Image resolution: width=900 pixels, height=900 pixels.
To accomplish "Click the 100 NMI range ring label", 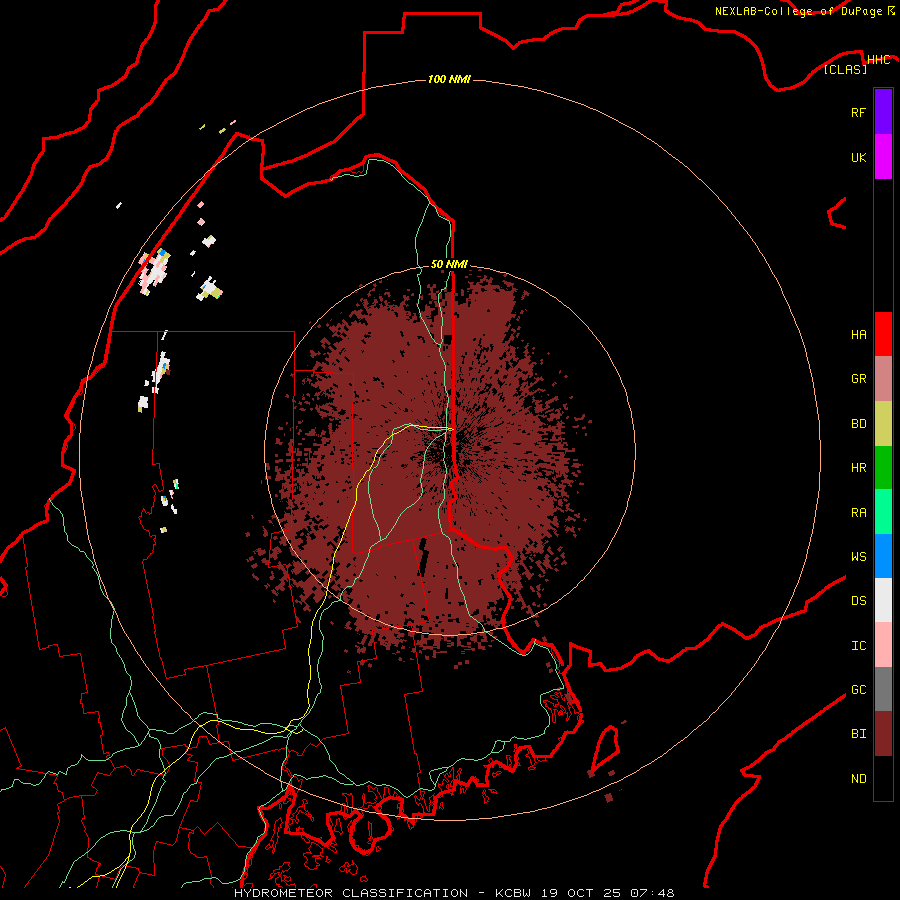I will (449, 79).
